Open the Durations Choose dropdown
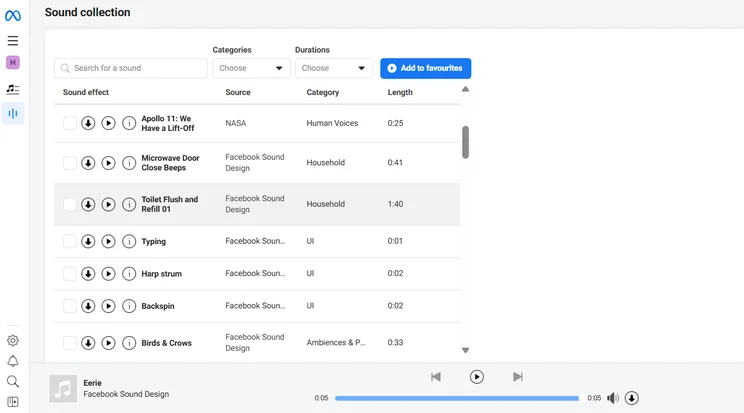 point(334,68)
